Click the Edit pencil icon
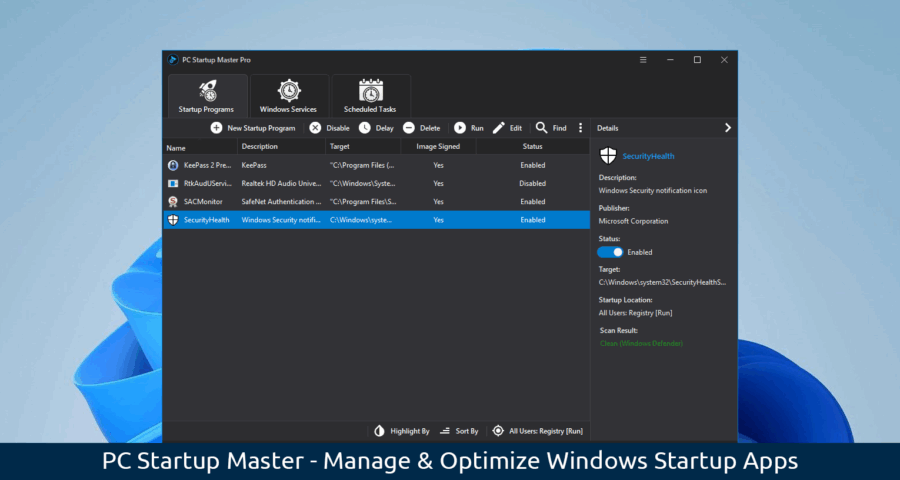The width and height of the screenshot is (900, 480). pos(499,128)
